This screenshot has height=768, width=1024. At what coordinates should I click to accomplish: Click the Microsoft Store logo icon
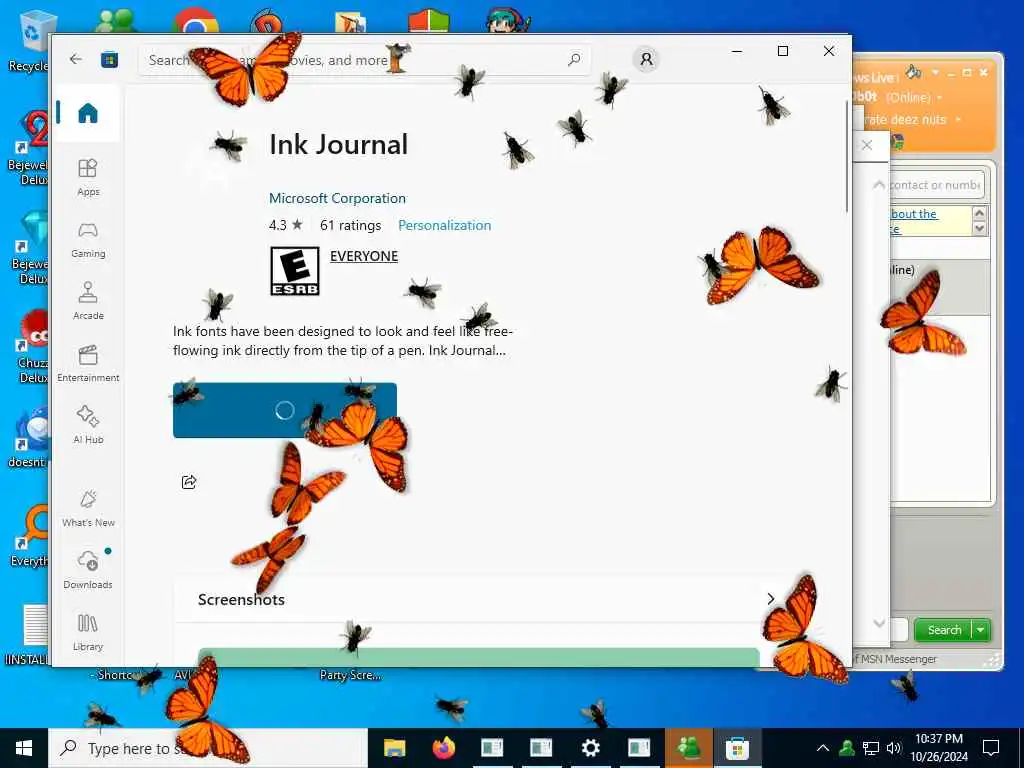tap(109, 59)
